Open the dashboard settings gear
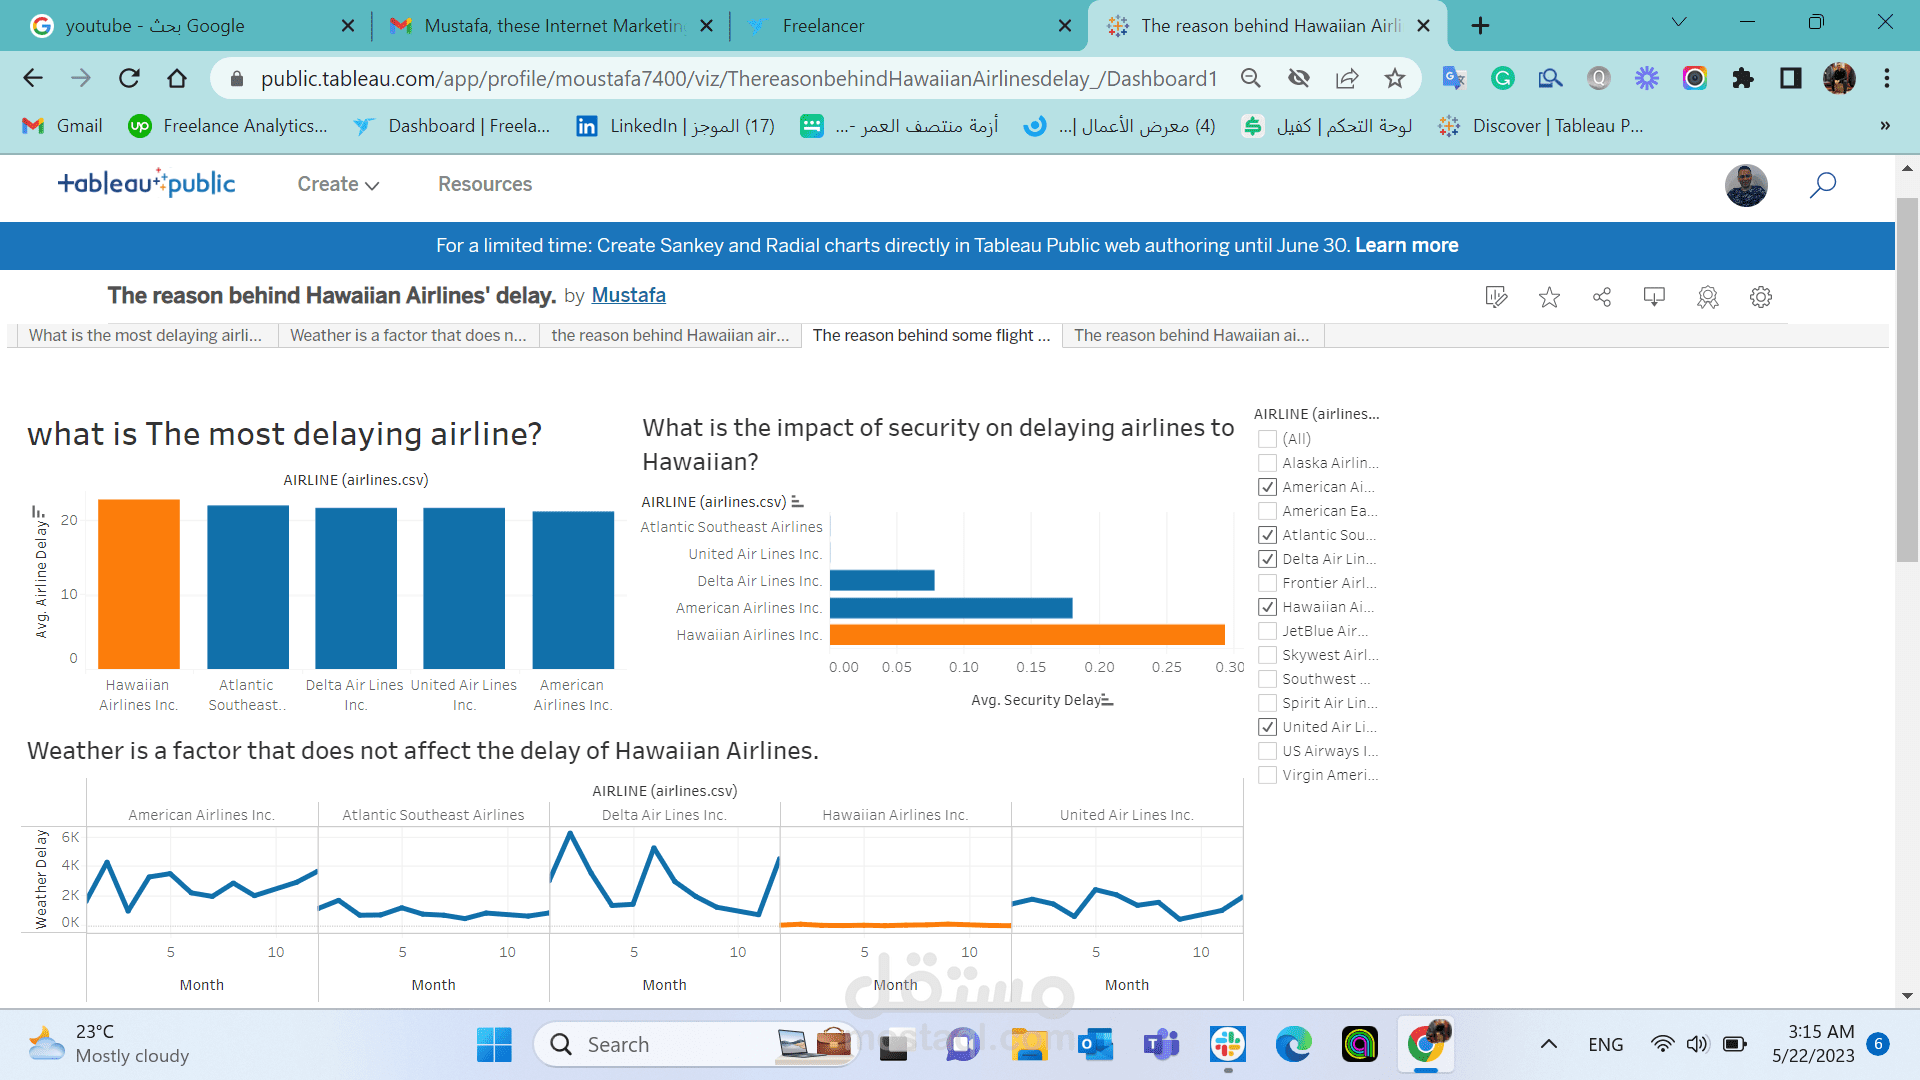This screenshot has height=1080, width=1920. [x=1761, y=297]
